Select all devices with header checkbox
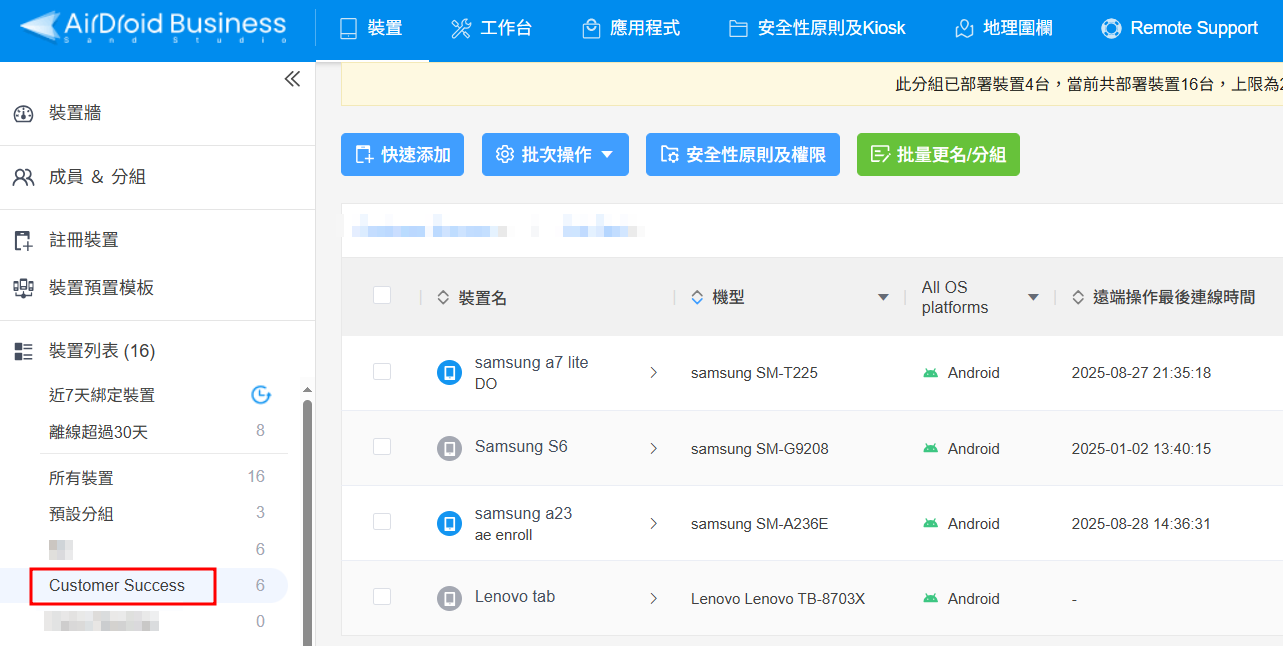1283x646 pixels. tap(382, 295)
